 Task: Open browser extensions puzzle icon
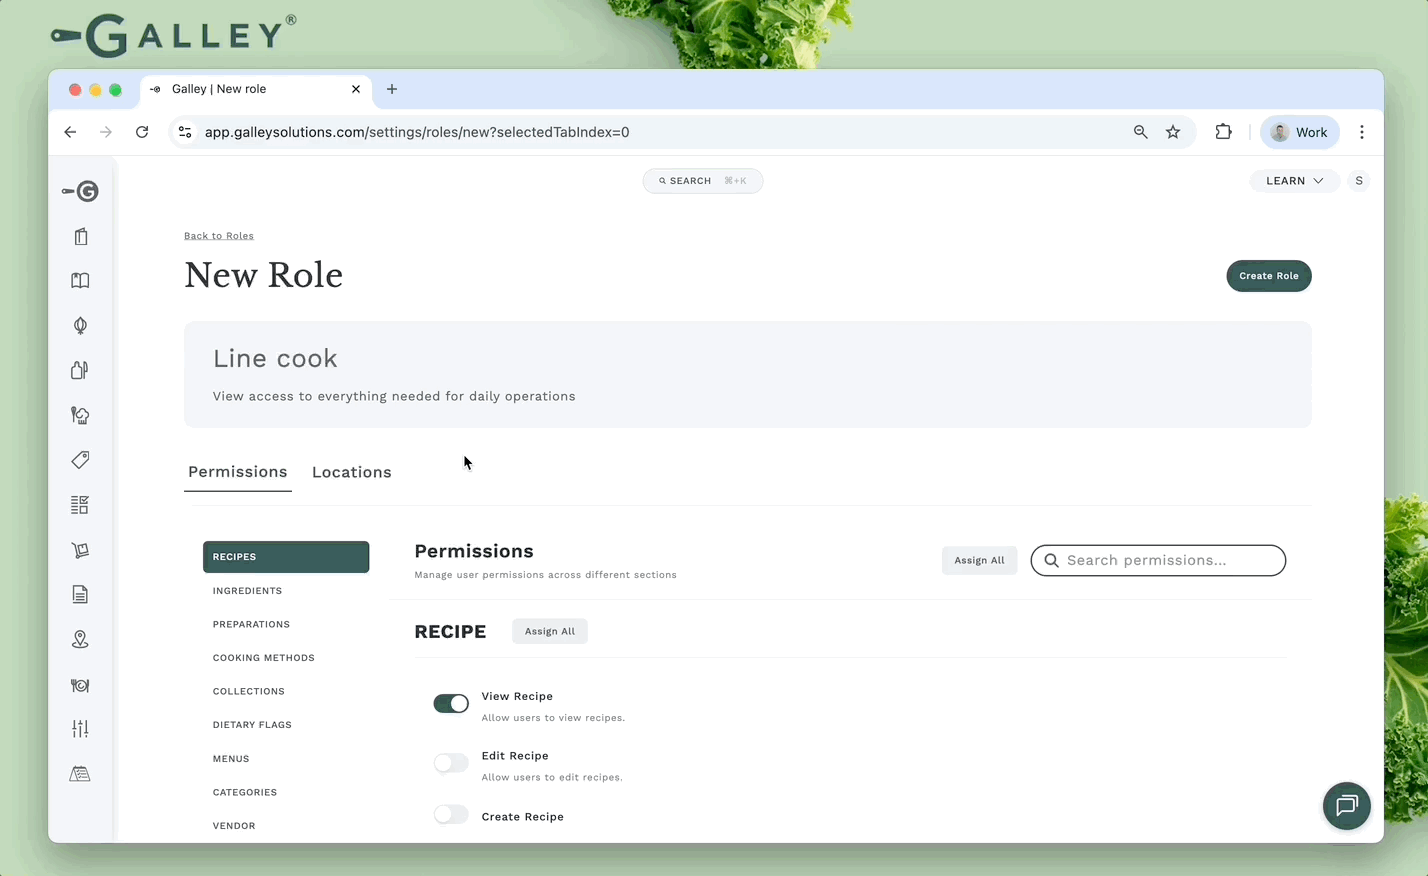pos(1223,132)
